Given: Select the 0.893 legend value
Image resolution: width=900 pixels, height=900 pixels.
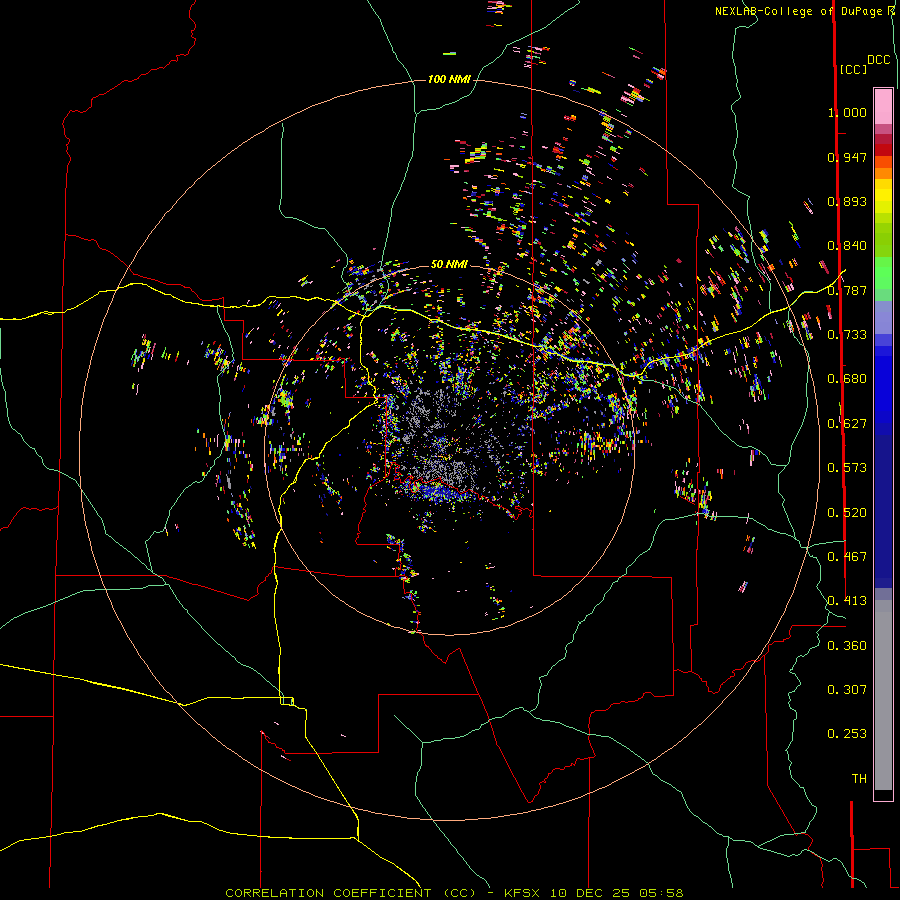Looking at the screenshot, I should point(847,201).
